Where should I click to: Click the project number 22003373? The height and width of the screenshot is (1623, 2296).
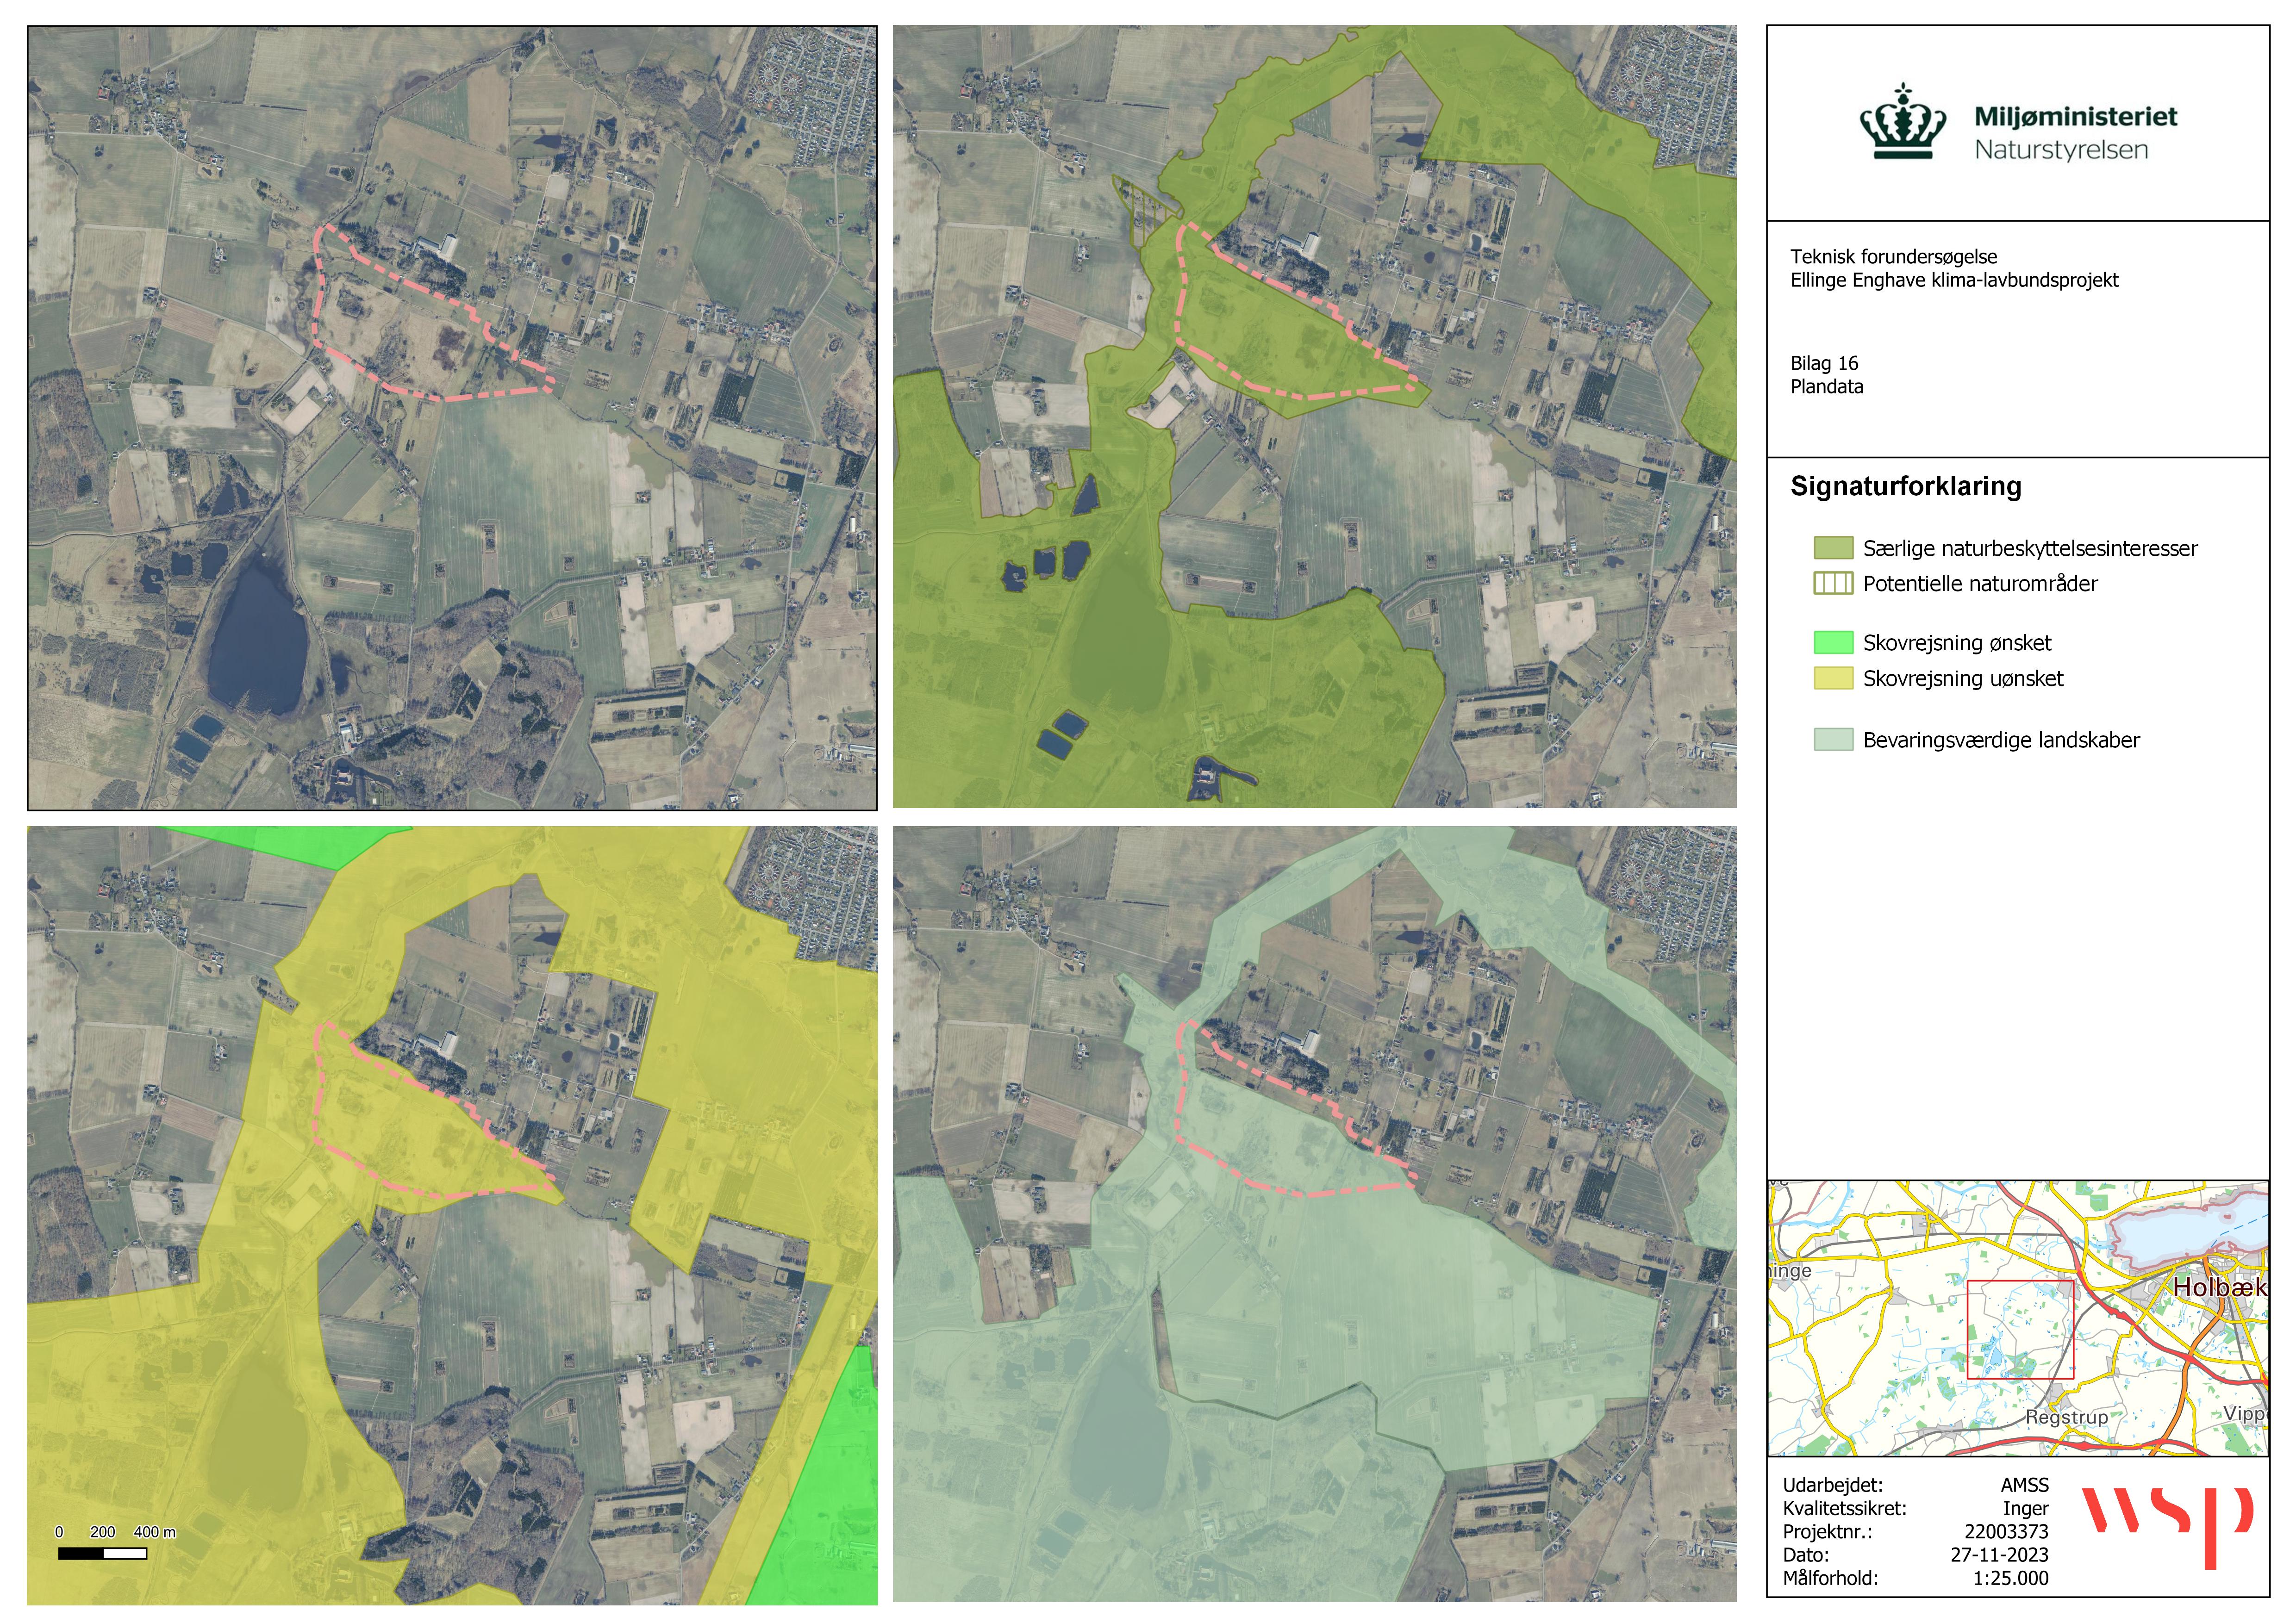click(x=2006, y=1531)
